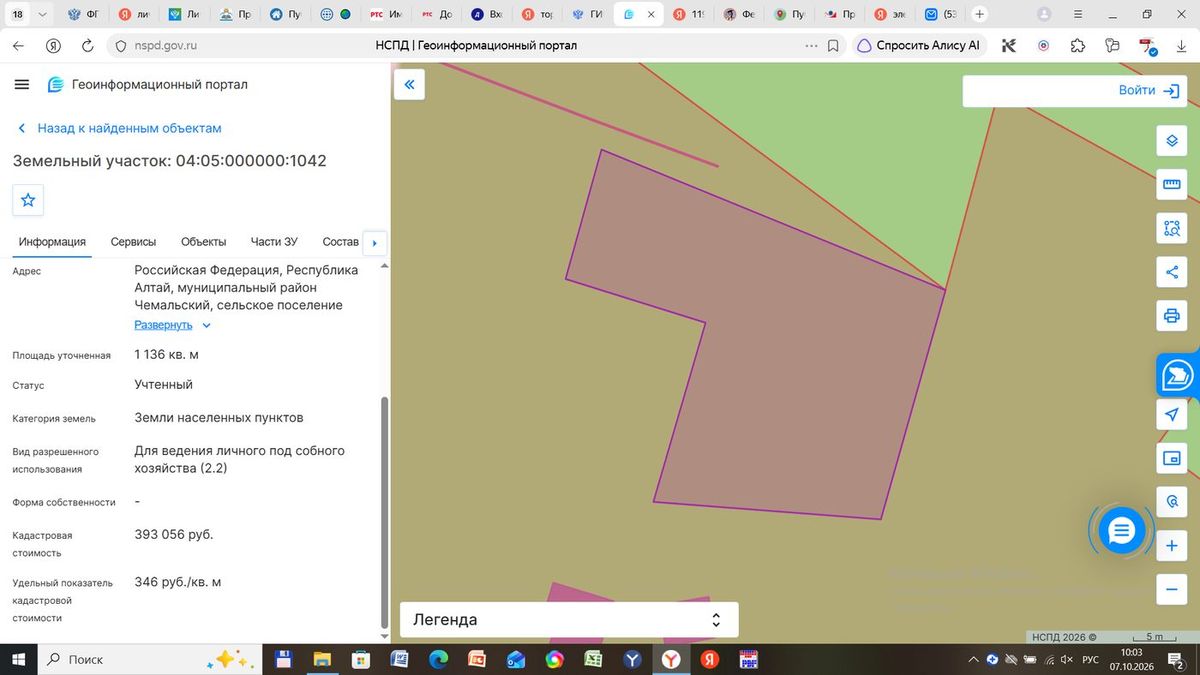Open the hamburger main menu
The width and height of the screenshot is (1200, 675).
22,85
